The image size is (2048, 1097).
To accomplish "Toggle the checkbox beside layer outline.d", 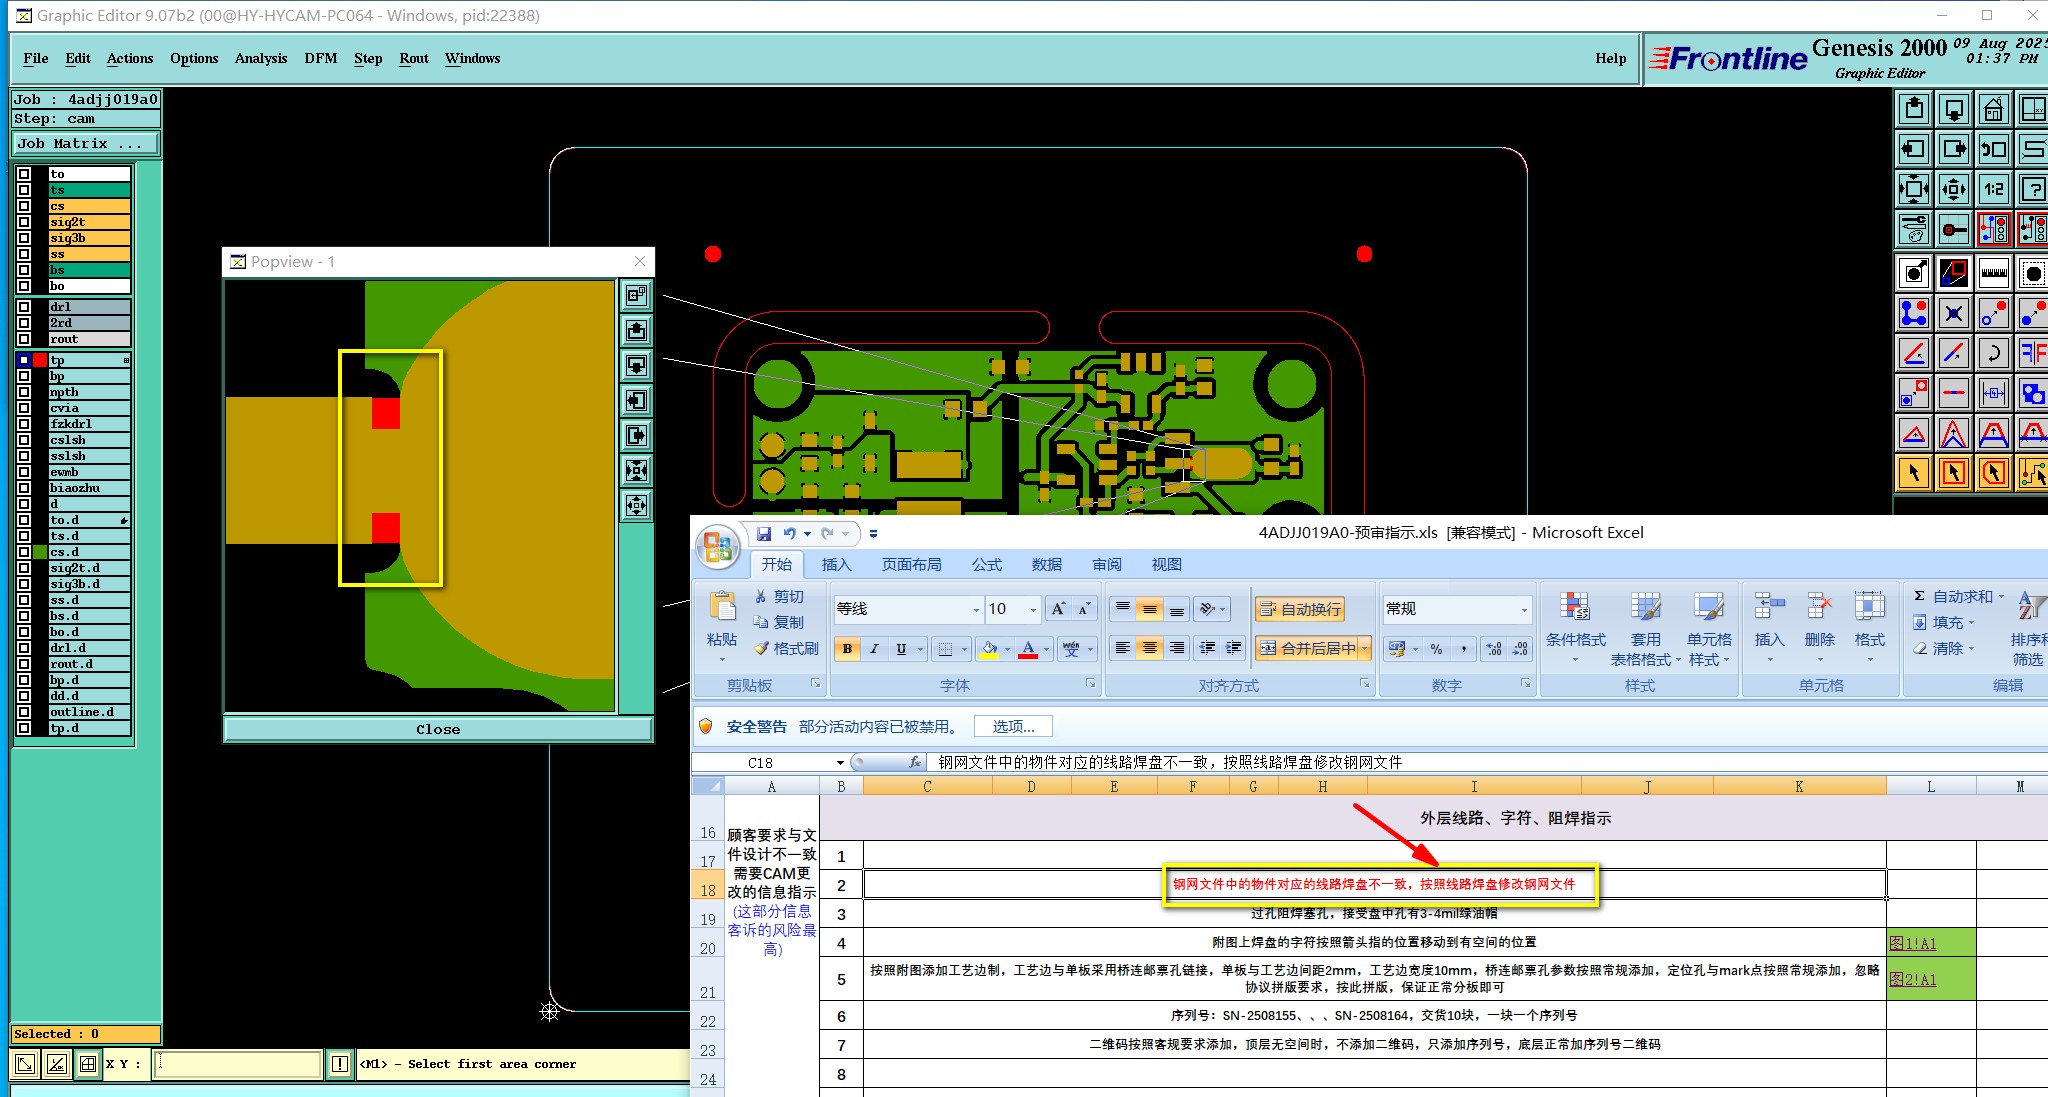I will [24, 712].
